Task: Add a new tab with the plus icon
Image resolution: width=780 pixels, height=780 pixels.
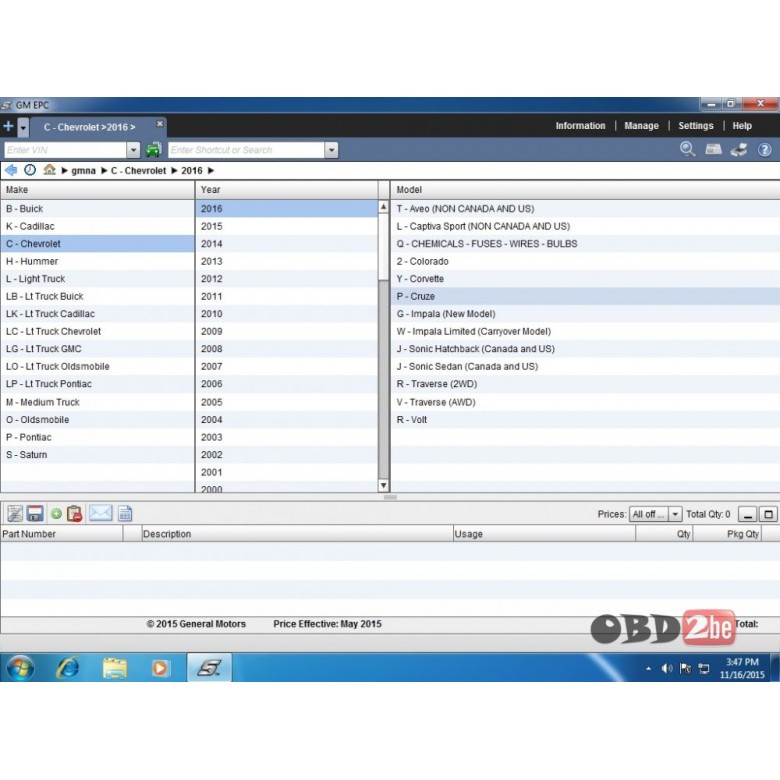Action: pyautogui.click(x=8, y=126)
